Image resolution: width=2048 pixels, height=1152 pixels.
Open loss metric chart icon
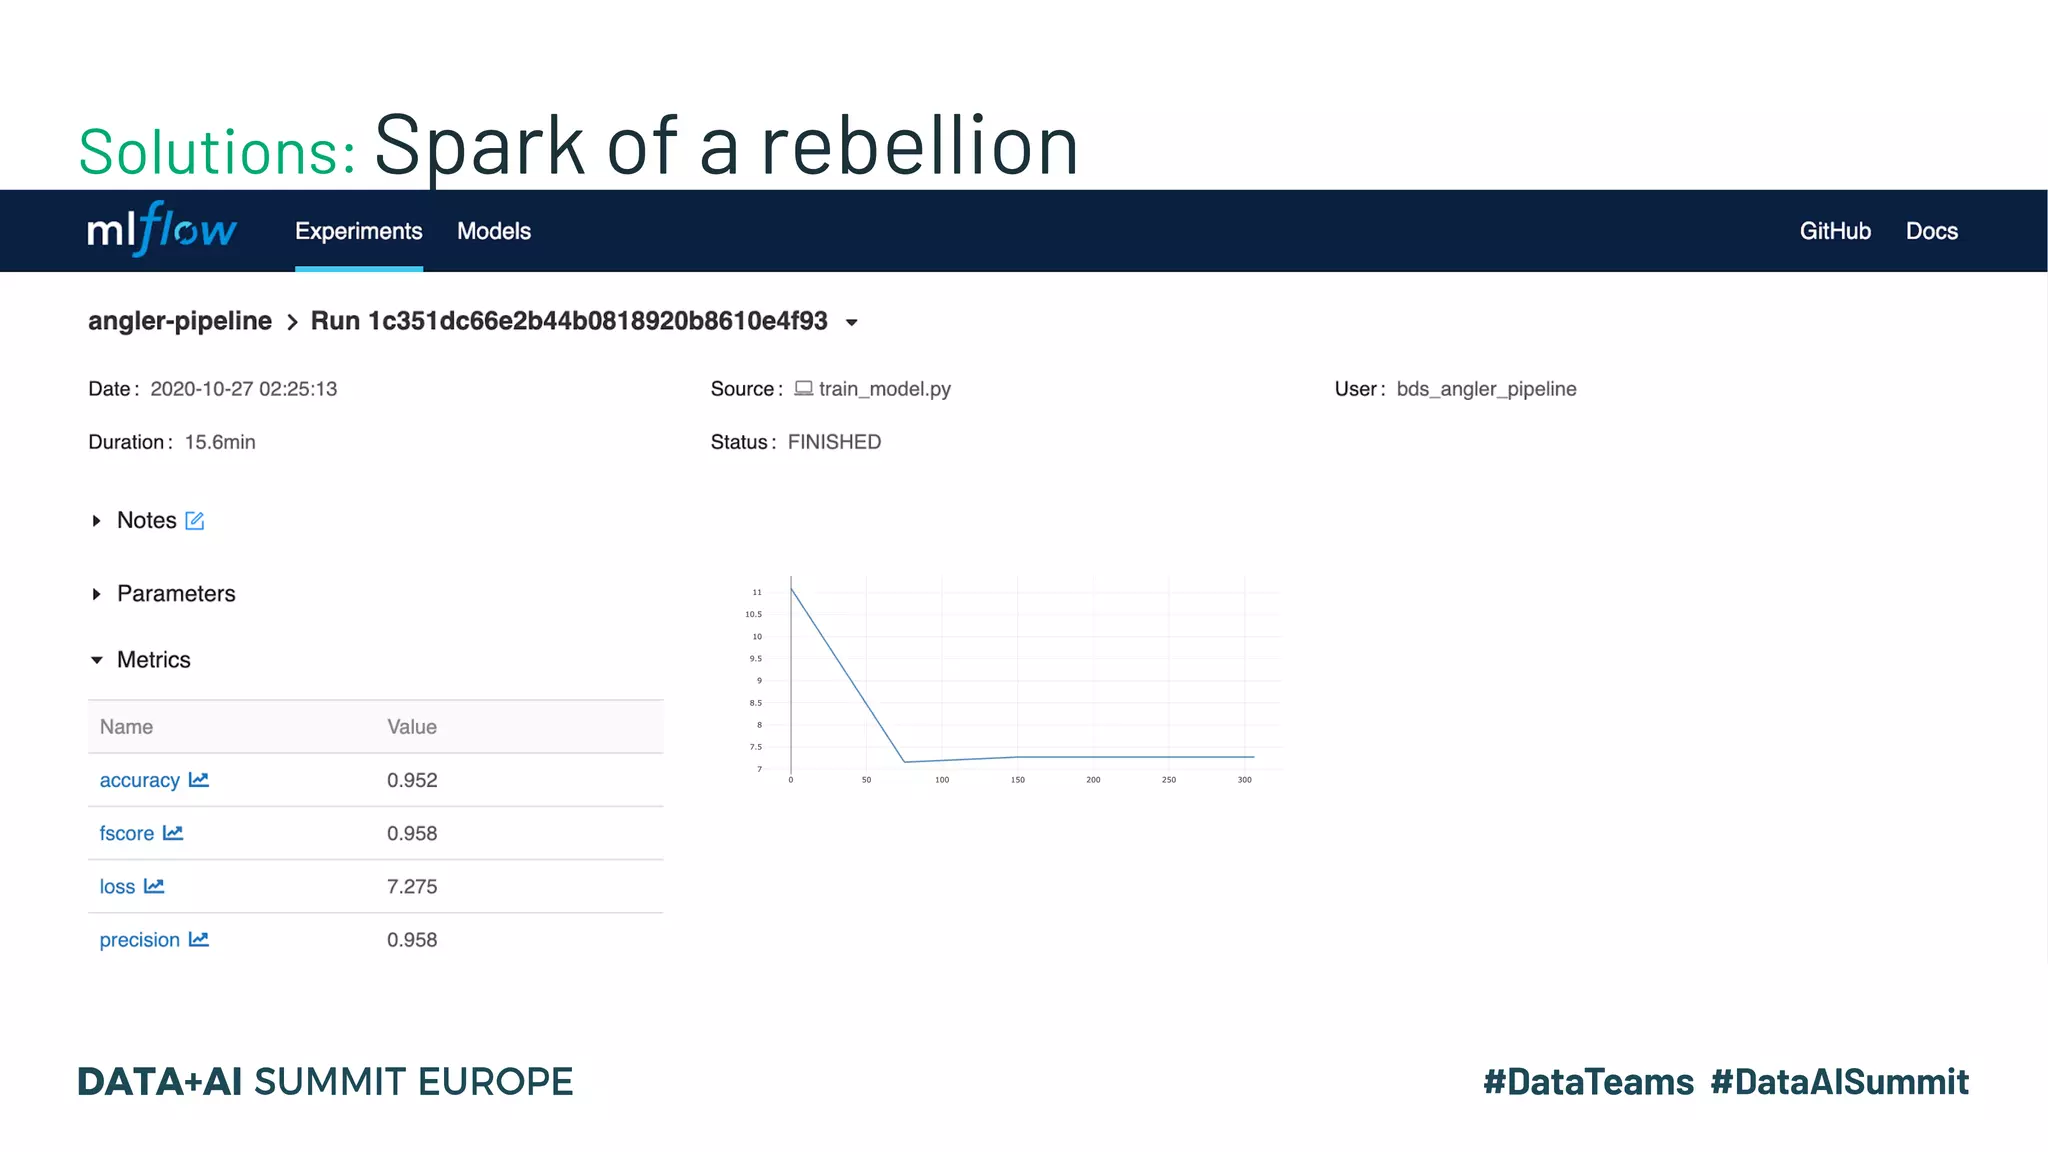point(154,886)
